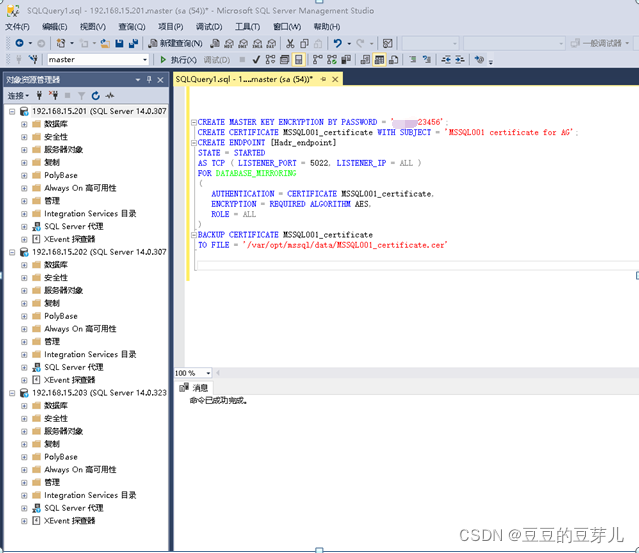This screenshot has height=553, width=639.
Task: Open the activity monitor icon
Action: pos(388,43)
